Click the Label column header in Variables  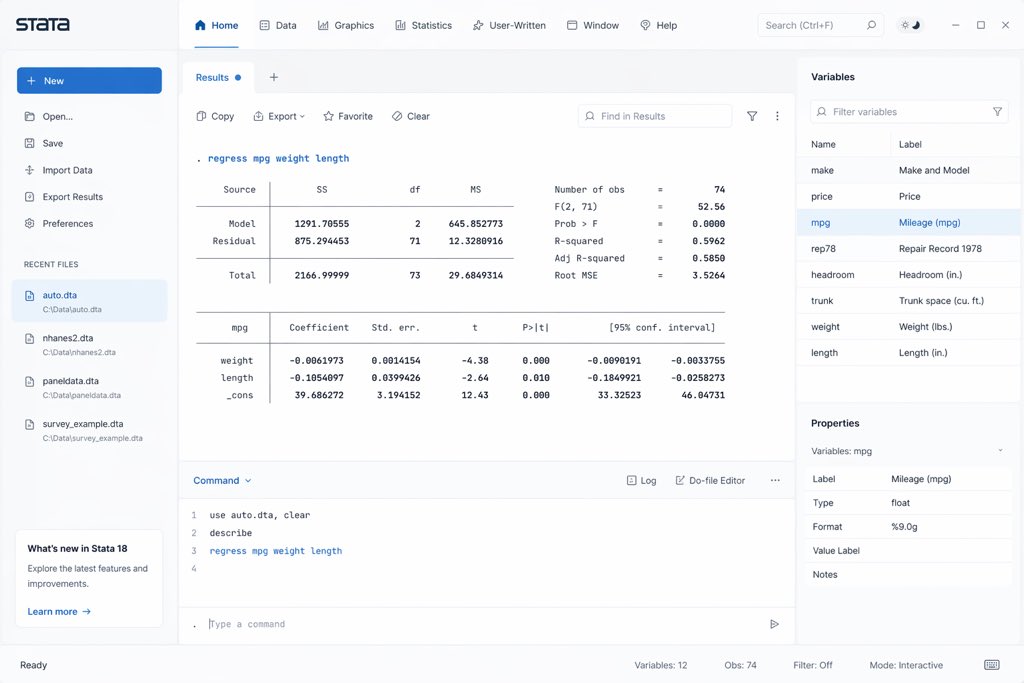click(910, 144)
